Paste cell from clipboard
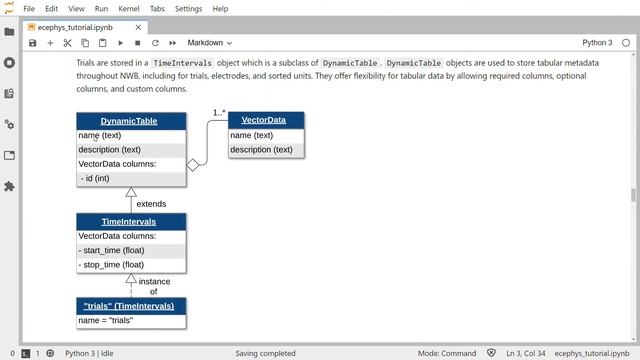 pyautogui.click(x=102, y=43)
